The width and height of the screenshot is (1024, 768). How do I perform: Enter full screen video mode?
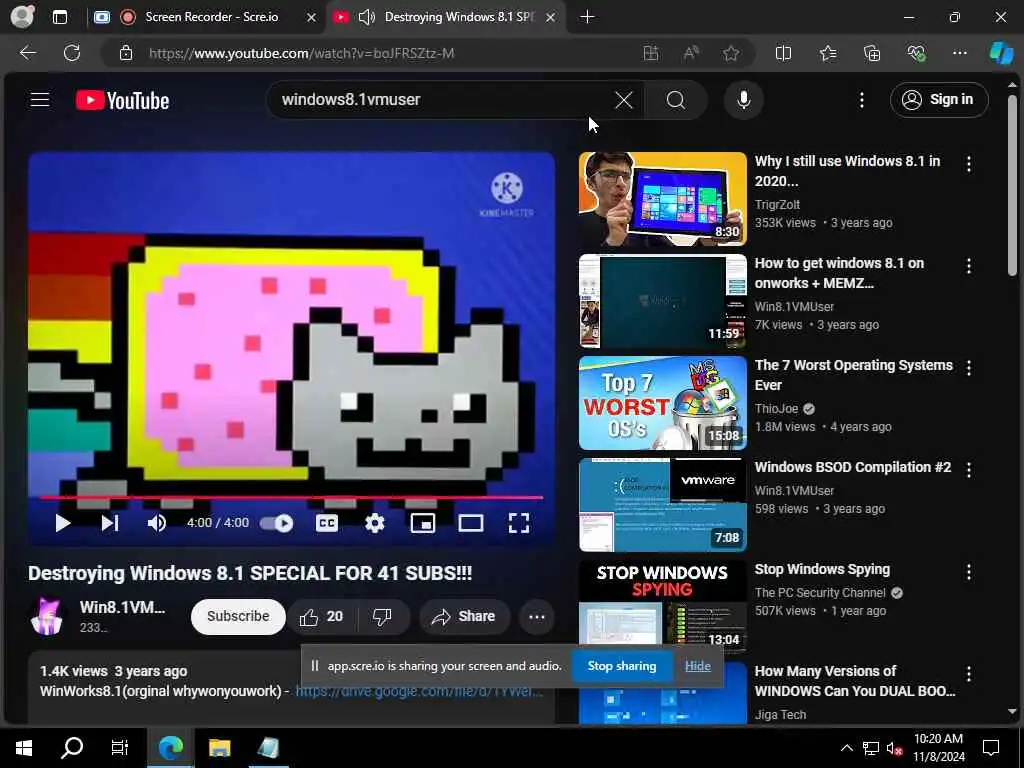519,523
